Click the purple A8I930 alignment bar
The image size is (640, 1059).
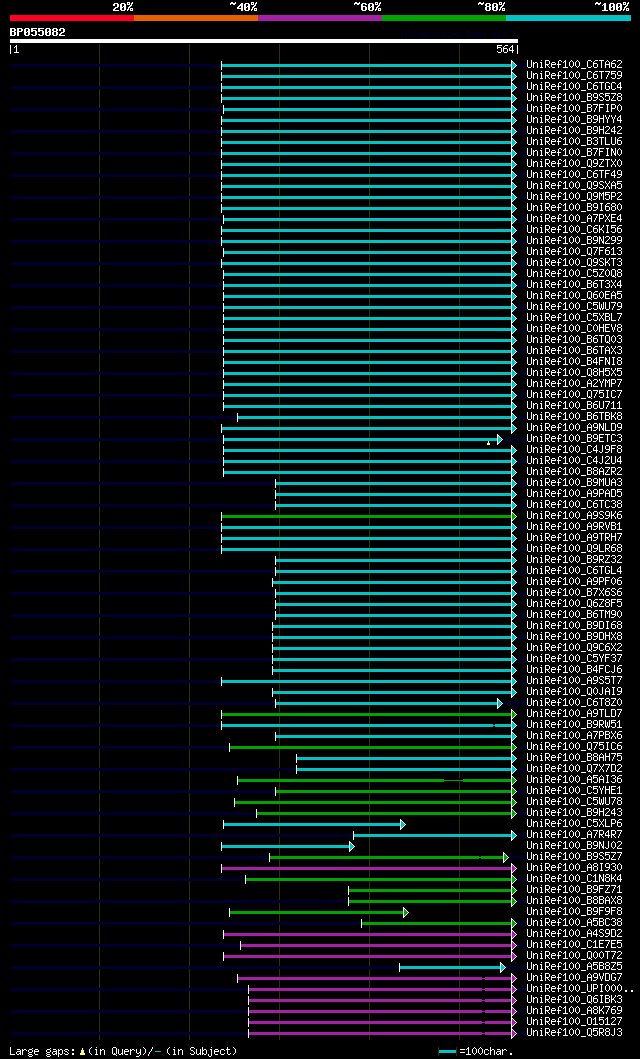click(x=369, y=869)
